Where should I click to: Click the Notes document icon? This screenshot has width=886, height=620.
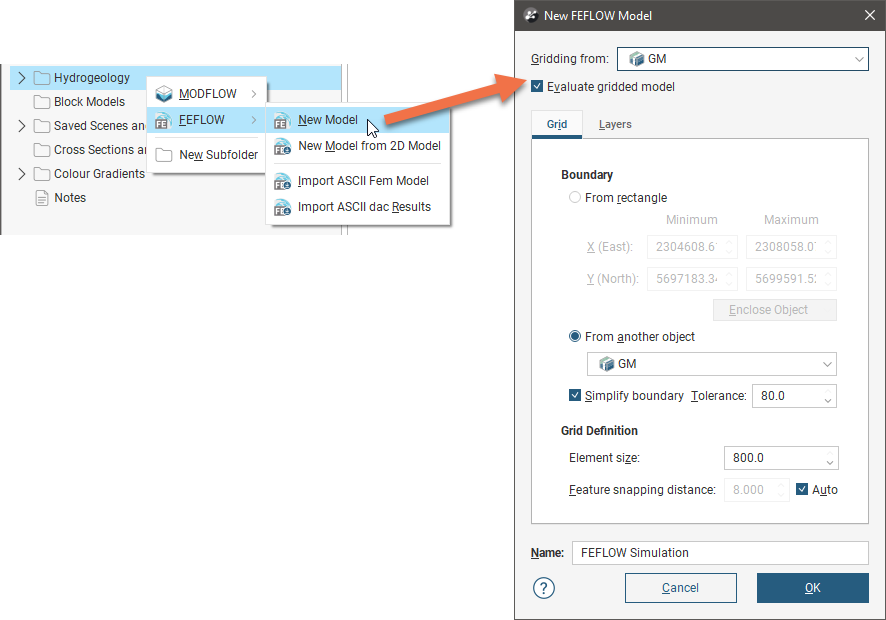point(41,198)
